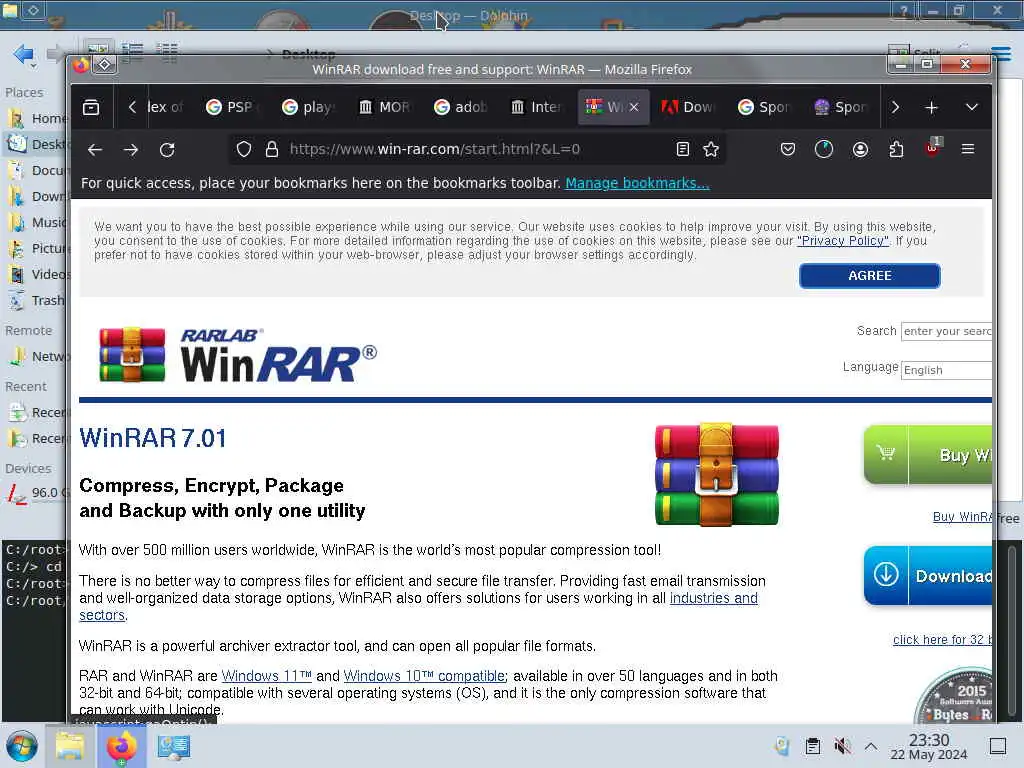This screenshot has width=1024, height=768.
Task: Click Firefox icon in taskbar
Action: coord(122,746)
